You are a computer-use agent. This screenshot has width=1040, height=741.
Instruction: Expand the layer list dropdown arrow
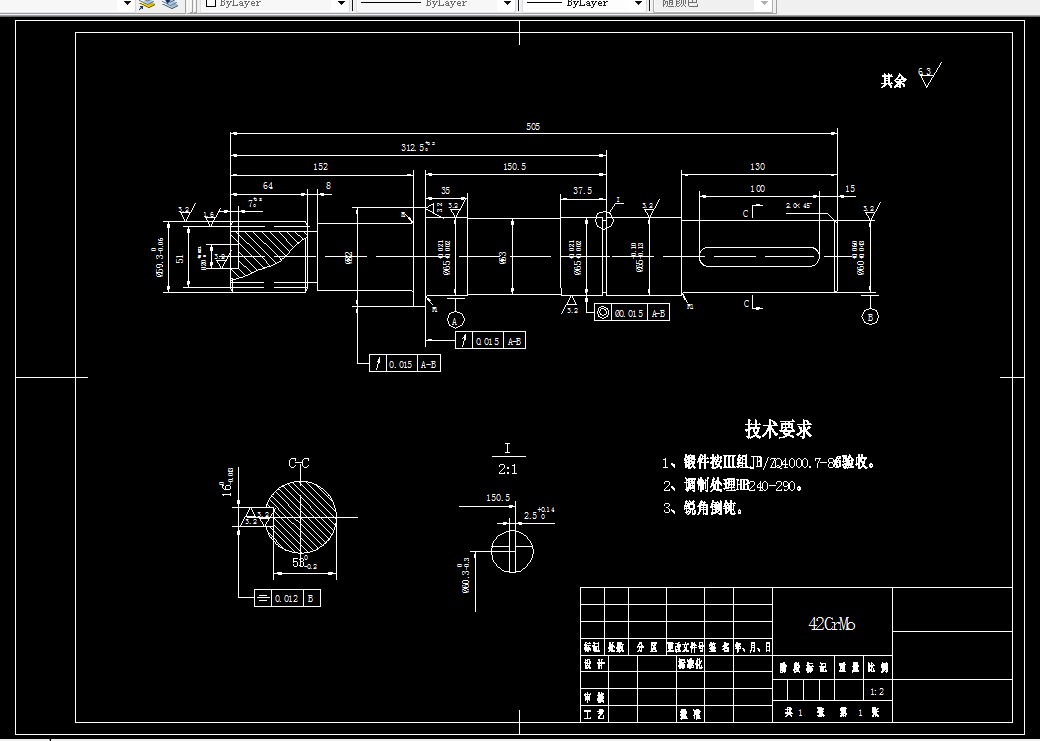127,3
